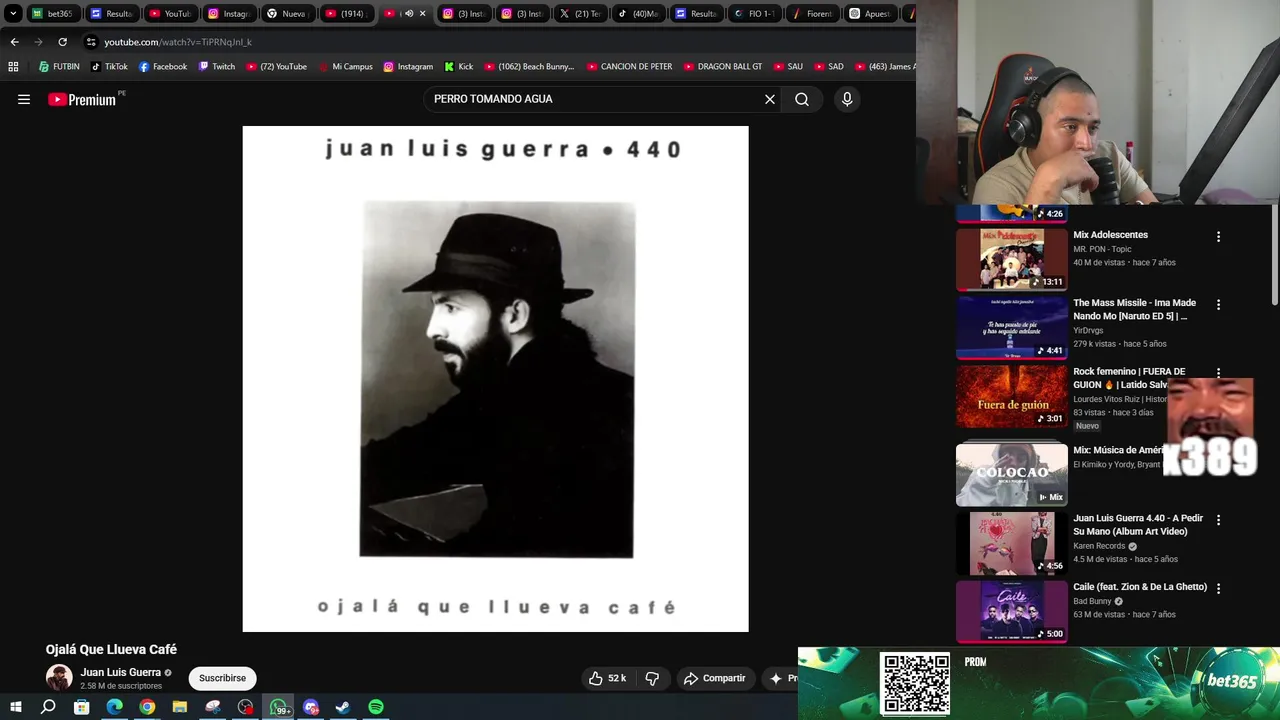Open the CANCION DE PETER bookmark
Image resolution: width=1280 pixels, height=720 pixels.
coord(629,67)
